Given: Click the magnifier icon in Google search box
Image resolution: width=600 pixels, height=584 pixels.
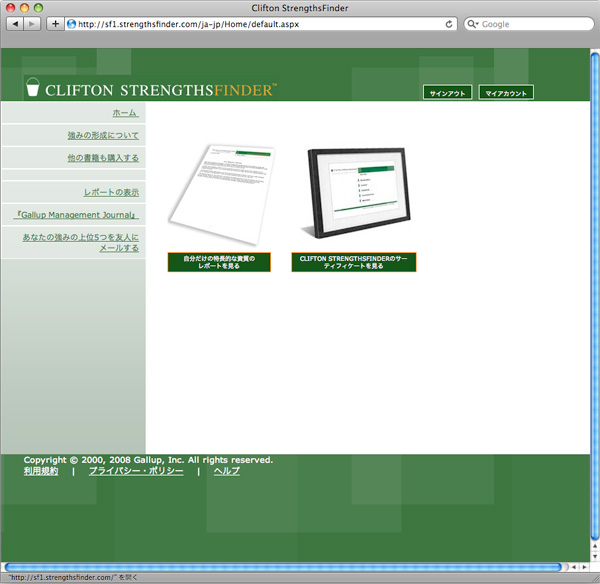Looking at the screenshot, I should (473, 24).
